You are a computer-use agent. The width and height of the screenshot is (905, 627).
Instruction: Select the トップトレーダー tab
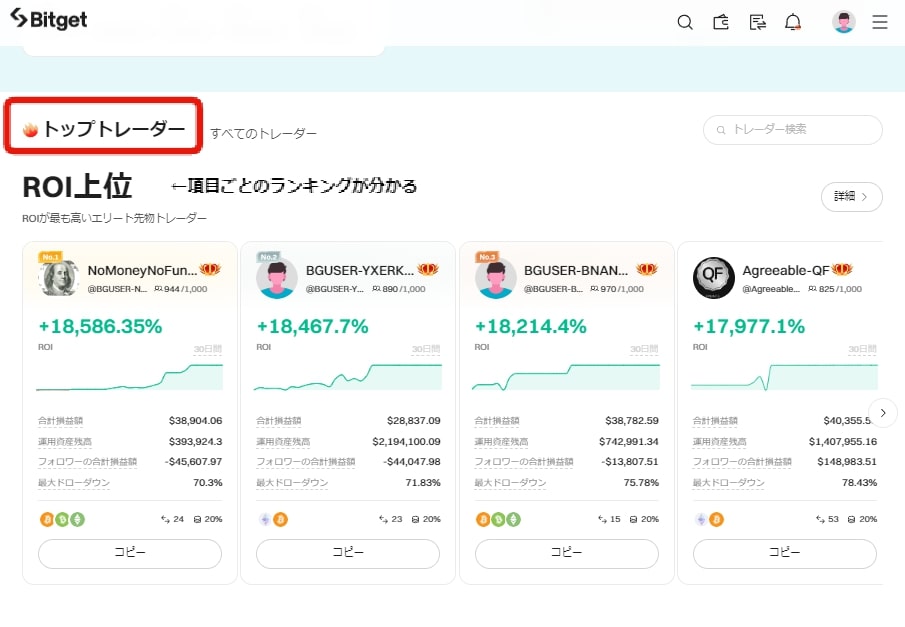pos(104,128)
